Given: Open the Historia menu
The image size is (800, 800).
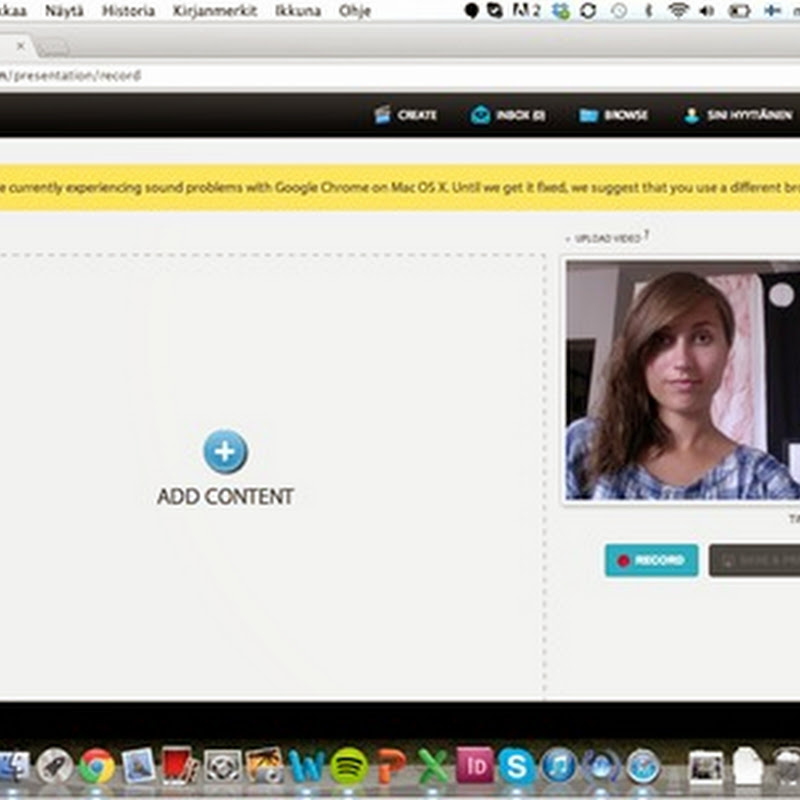Looking at the screenshot, I should 128,11.
